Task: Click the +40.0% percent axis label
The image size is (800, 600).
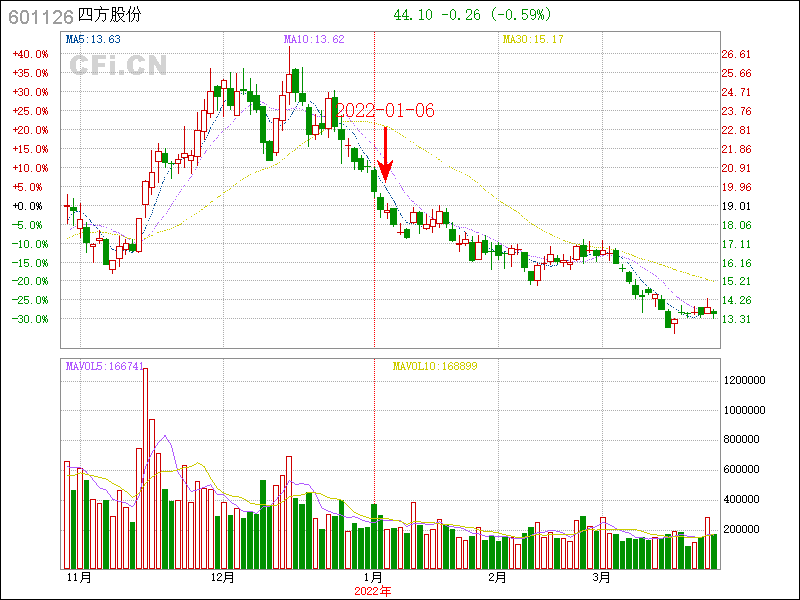Action: pyautogui.click(x=30, y=54)
